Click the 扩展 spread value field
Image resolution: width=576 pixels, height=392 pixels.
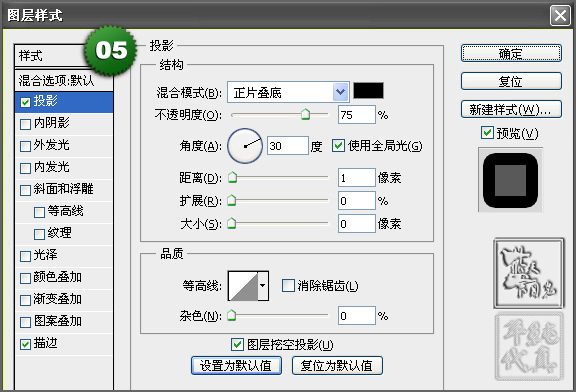357,201
